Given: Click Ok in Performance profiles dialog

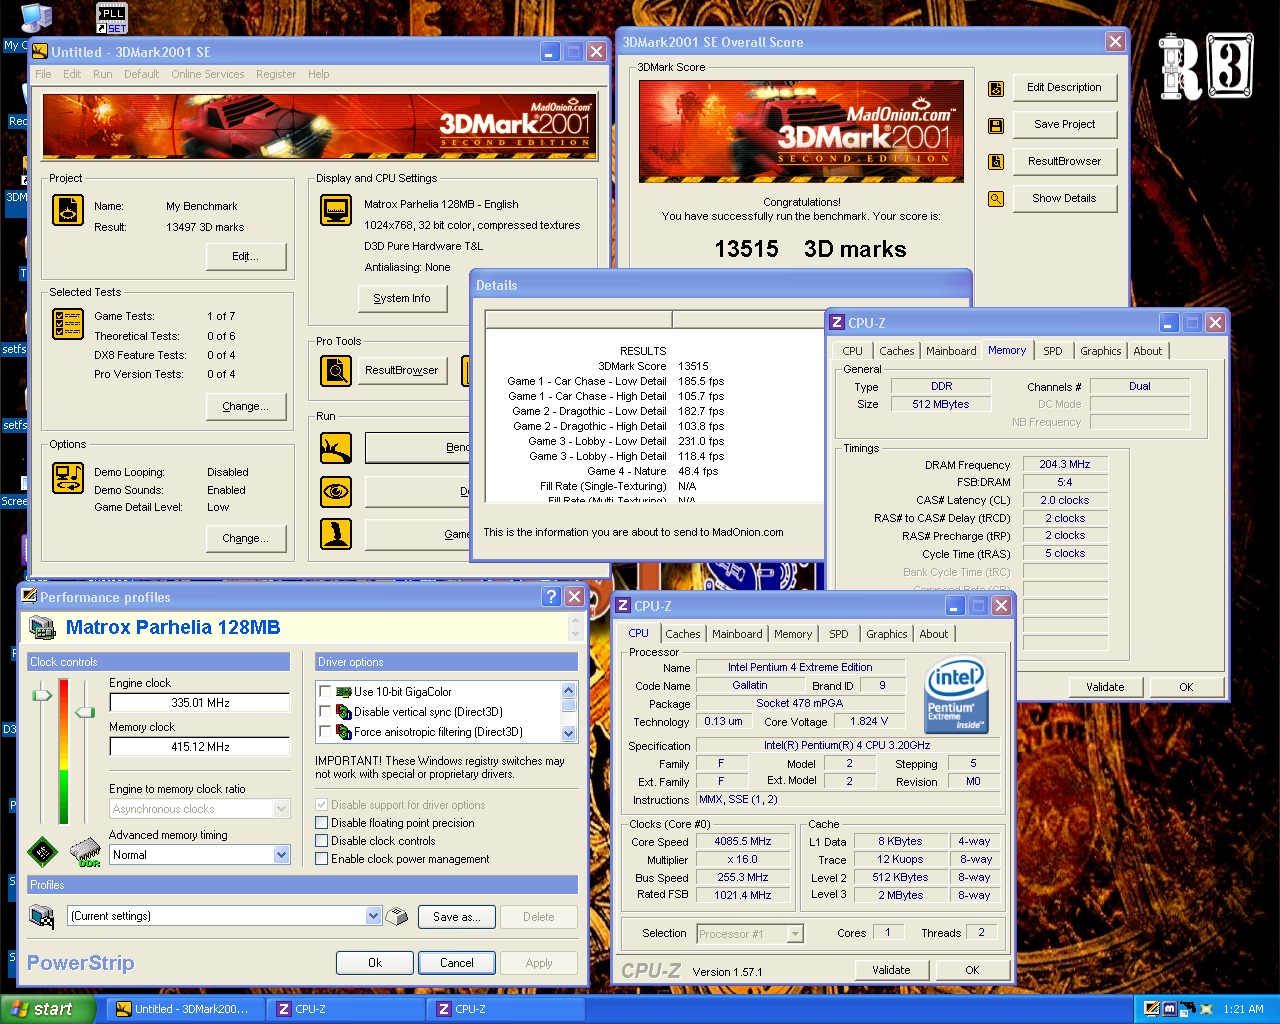Looking at the screenshot, I should coord(375,963).
